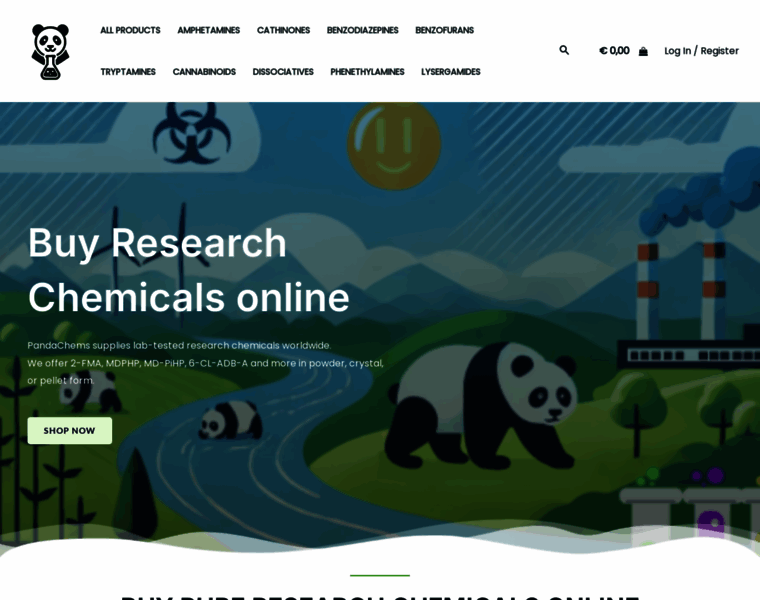This screenshot has height=600, width=760.
Task: Open the Cathinones category
Action: click(283, 30)
